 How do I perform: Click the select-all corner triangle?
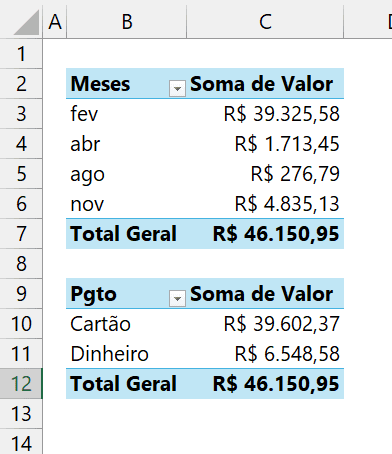point(26,23)
